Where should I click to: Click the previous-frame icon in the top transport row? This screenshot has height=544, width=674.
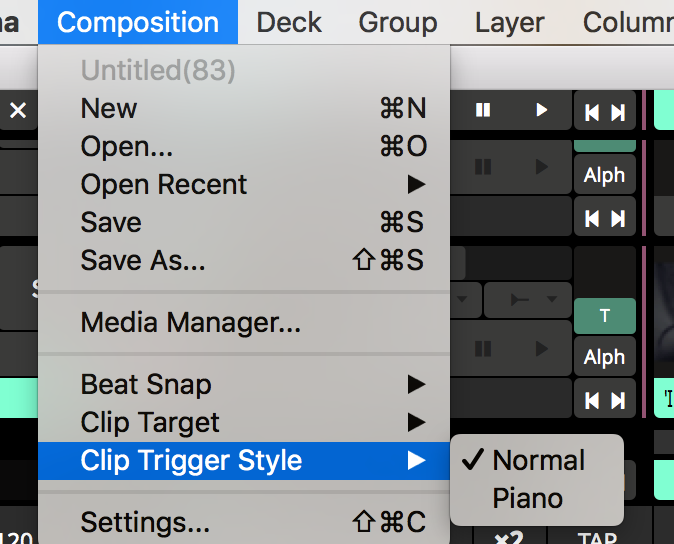point(591,112)
